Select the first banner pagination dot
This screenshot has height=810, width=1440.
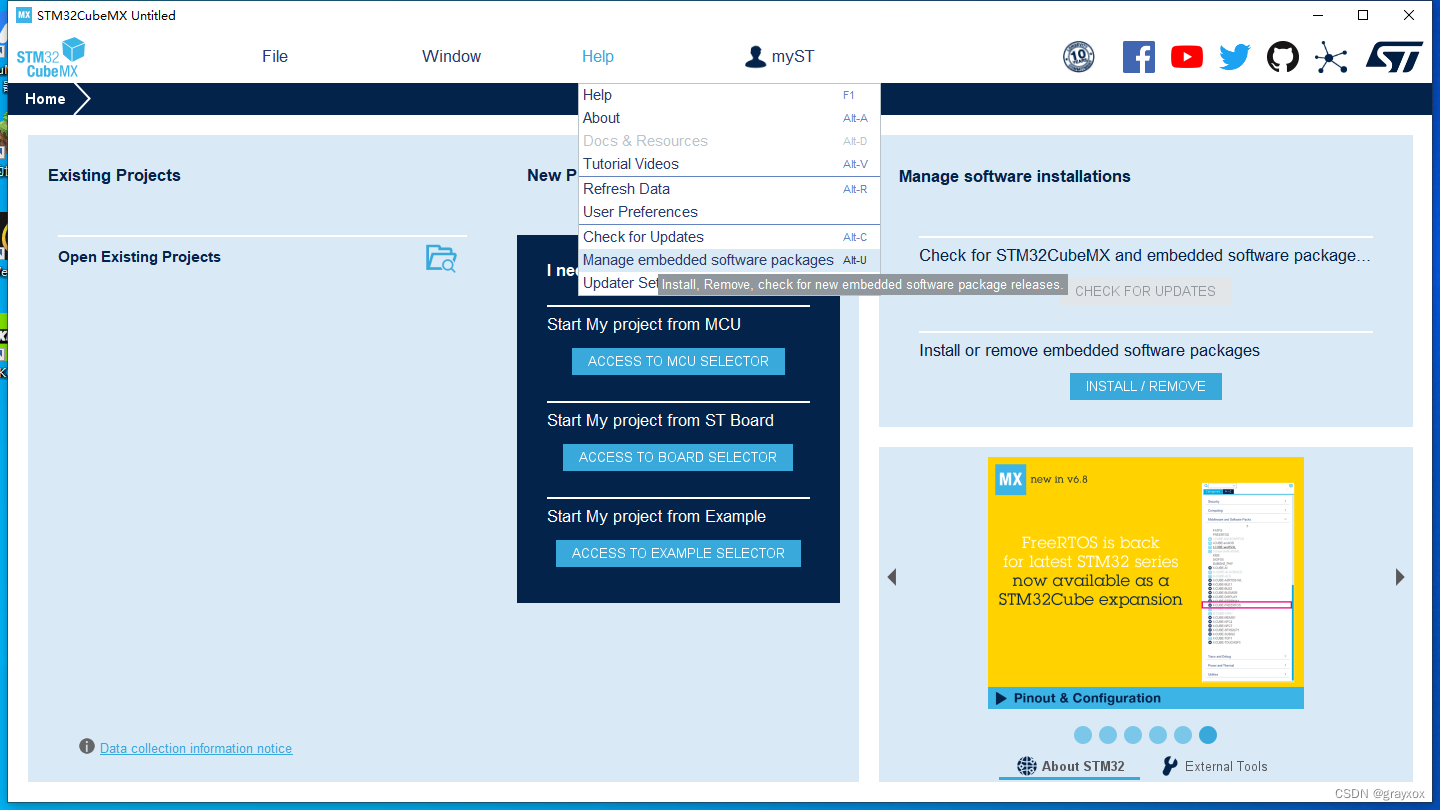[1083, 735]
